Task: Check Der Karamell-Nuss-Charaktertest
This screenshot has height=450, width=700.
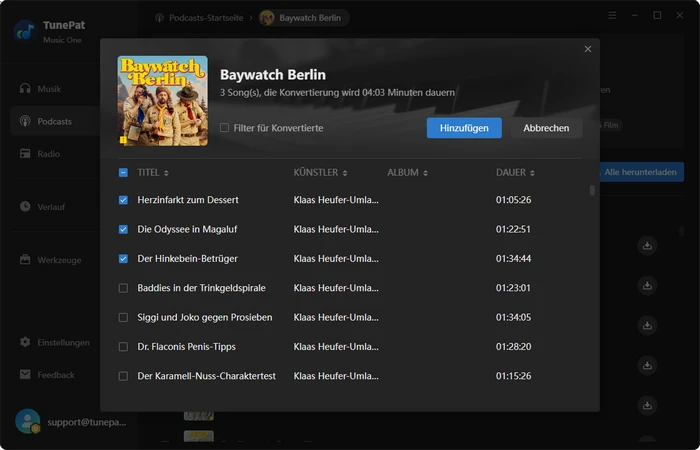Action: tap(123, 376)
